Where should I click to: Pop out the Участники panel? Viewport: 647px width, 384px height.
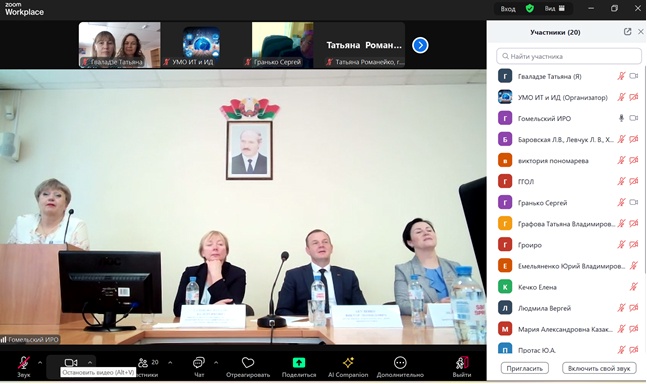pos(627,32)
